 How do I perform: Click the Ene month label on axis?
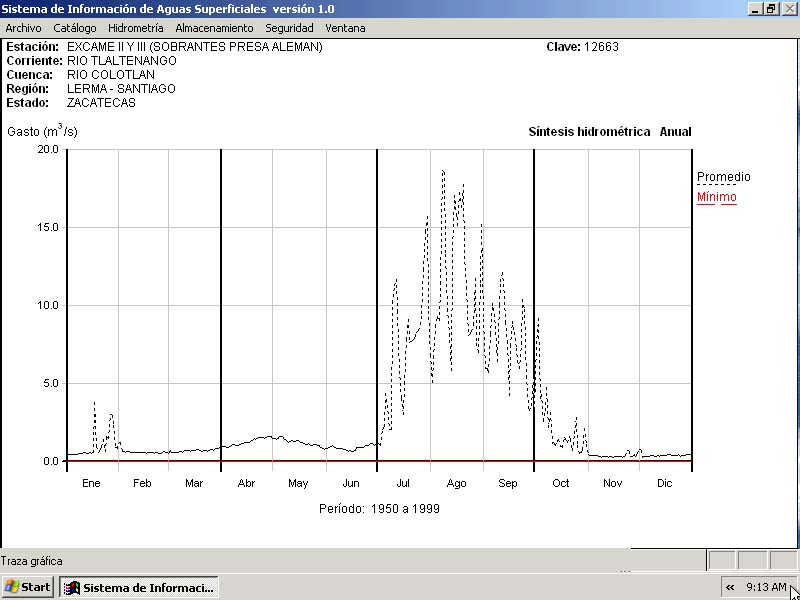click(x=91, y=483)
